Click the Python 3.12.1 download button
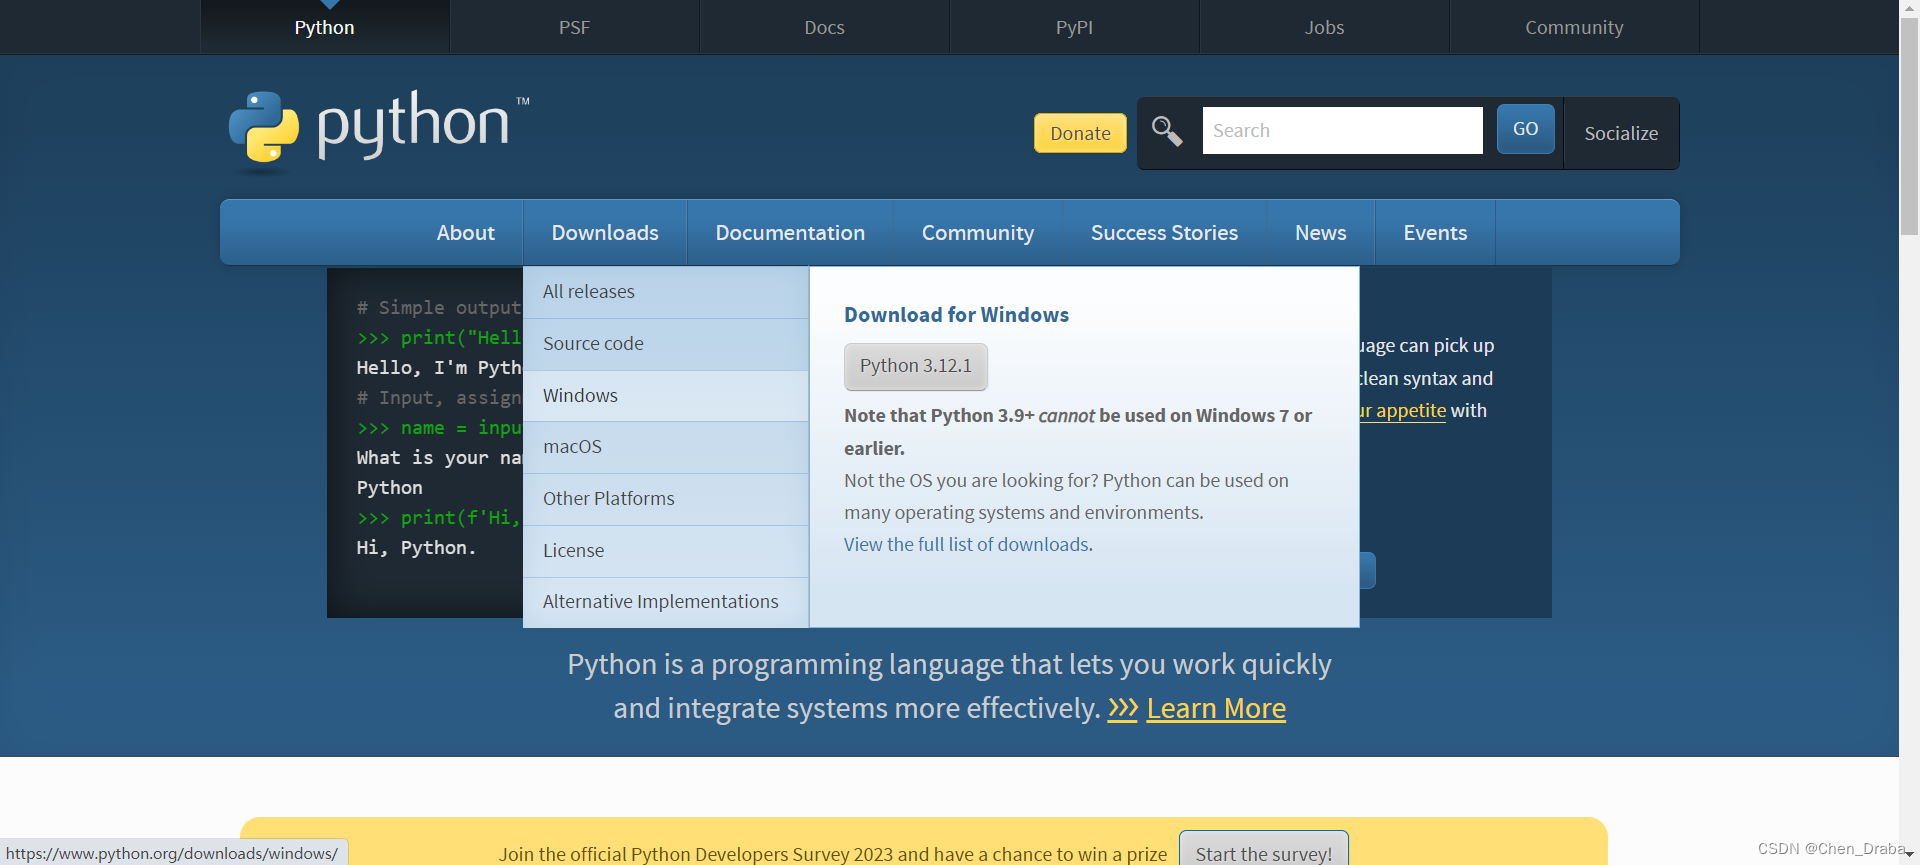The image size is (1920, 865). pos(916,366)
